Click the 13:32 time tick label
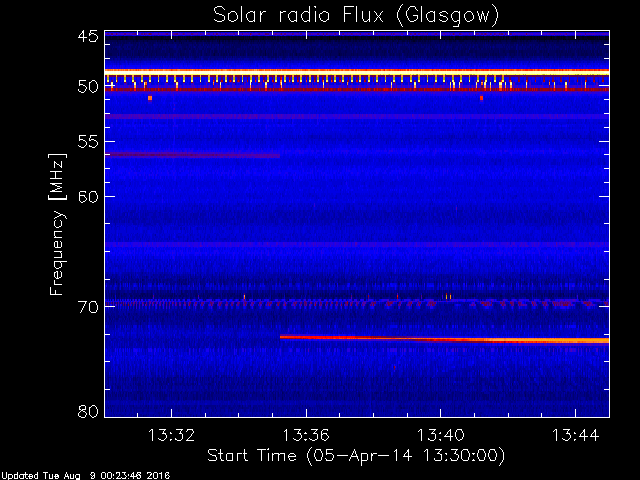Image resolution: width=640 pixels, height=480 pixels. pyautogui.click(x=171, y=435)
